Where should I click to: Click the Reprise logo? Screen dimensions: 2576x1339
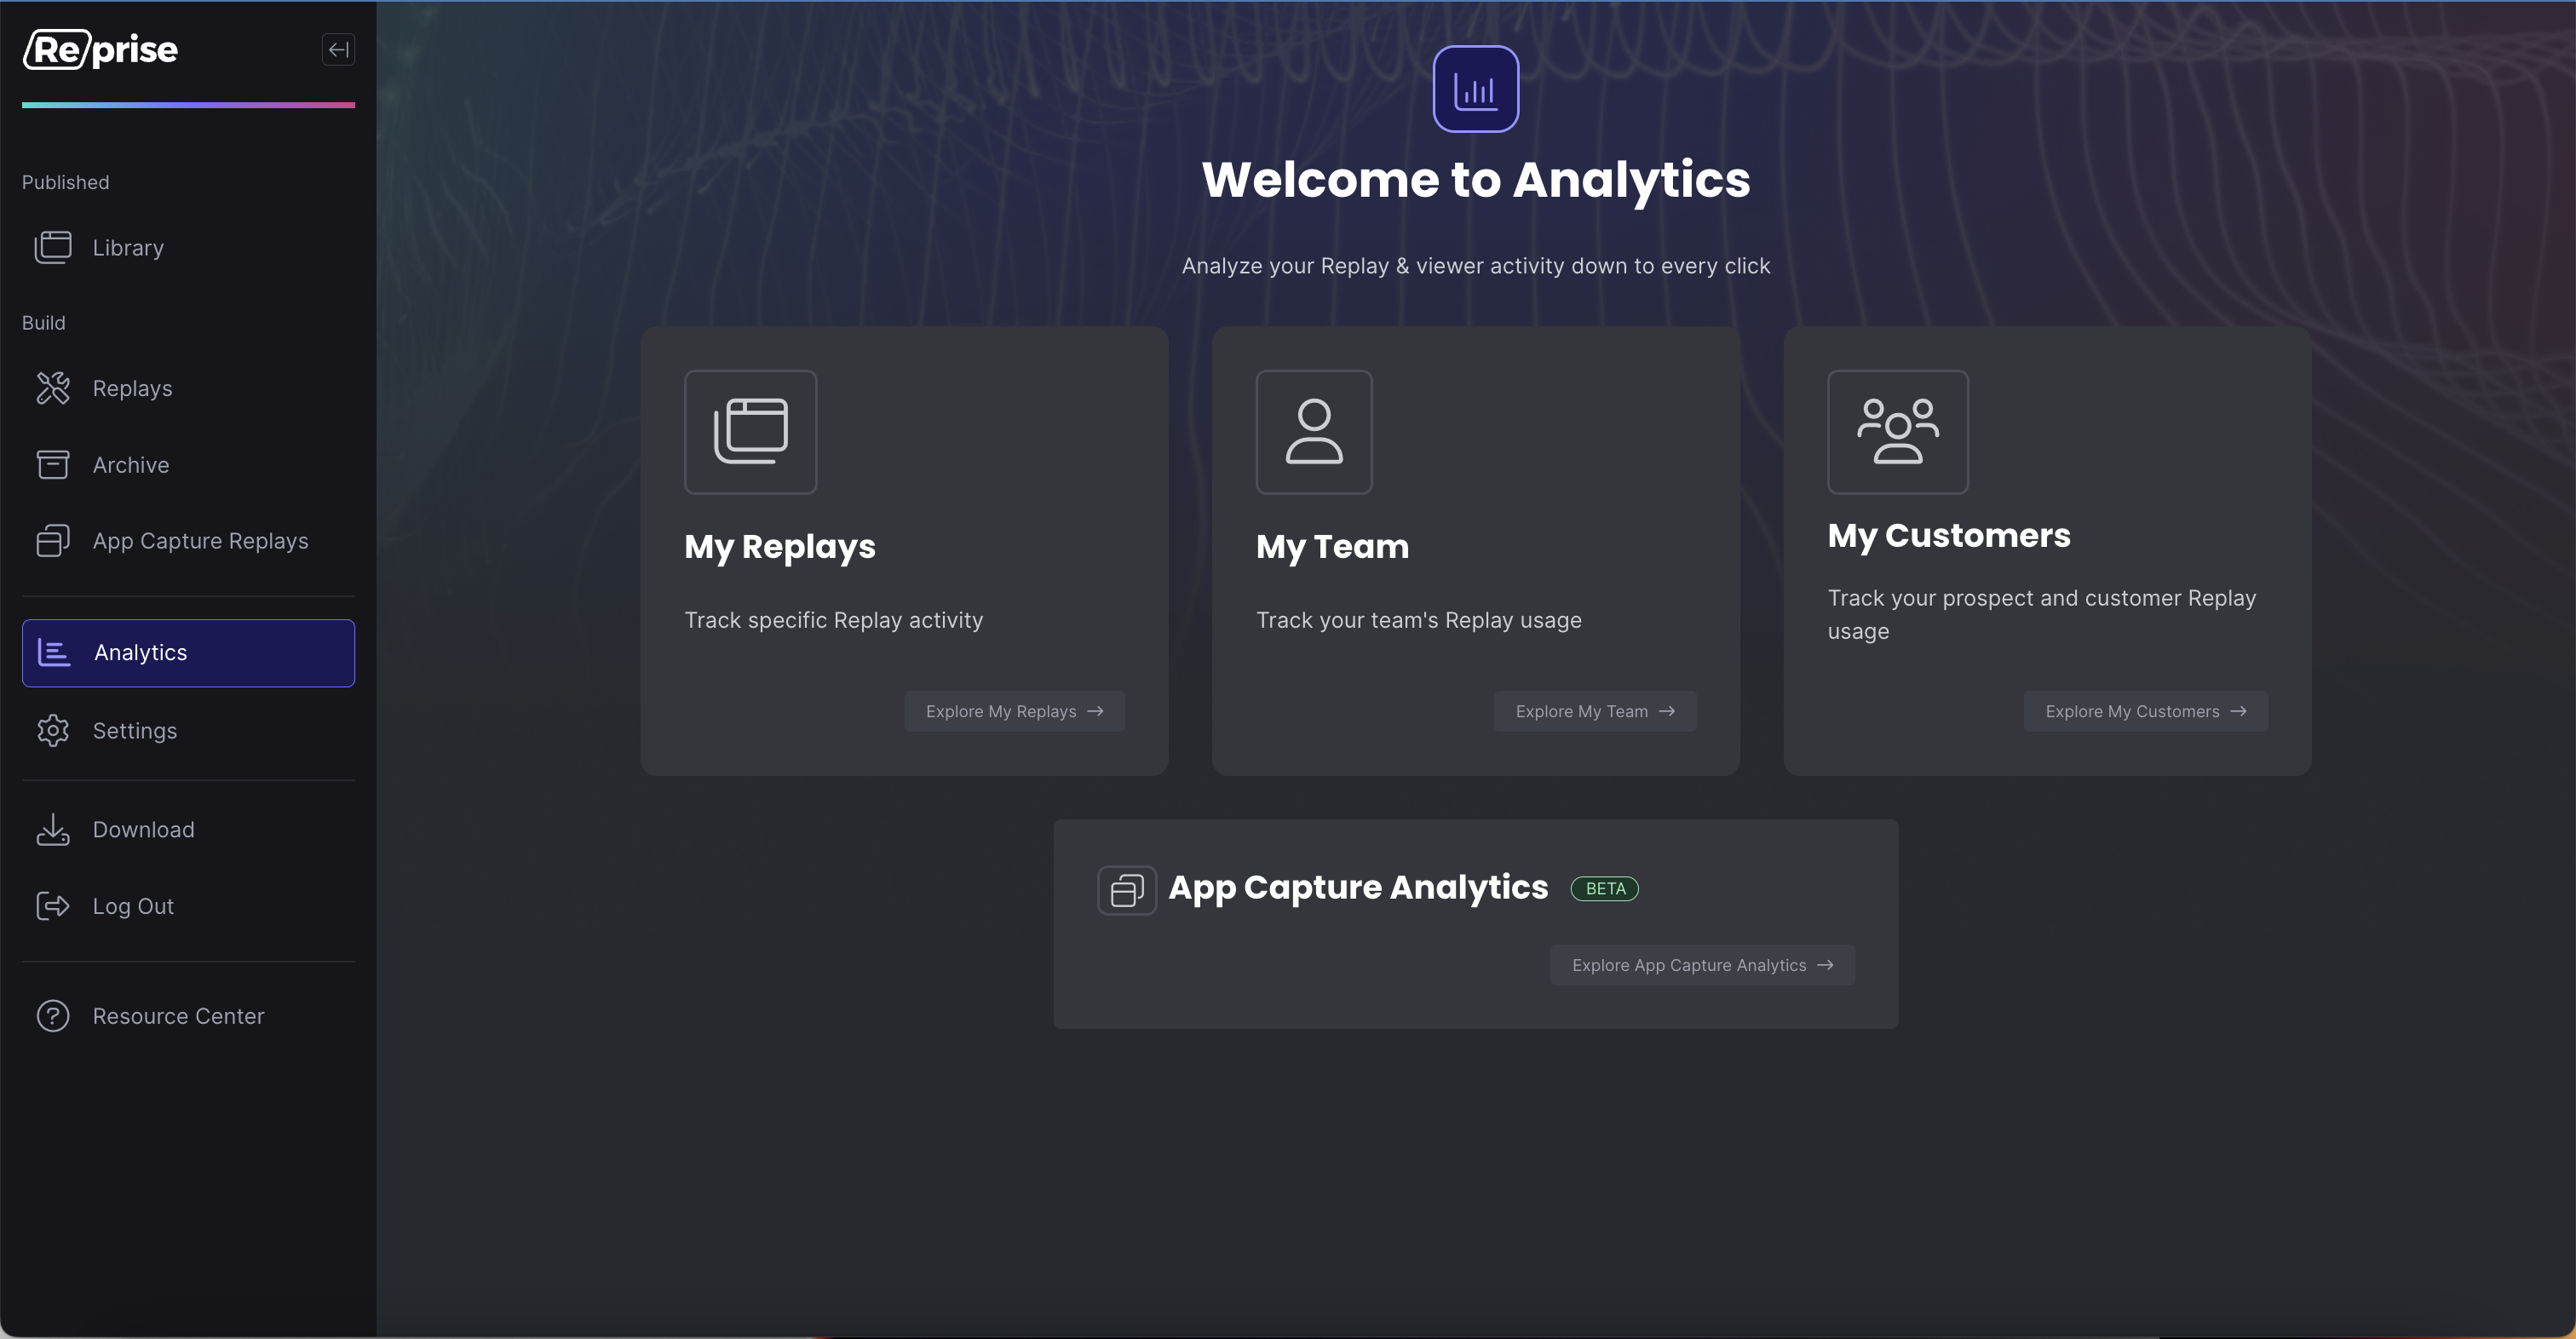[x=100, y=49]
